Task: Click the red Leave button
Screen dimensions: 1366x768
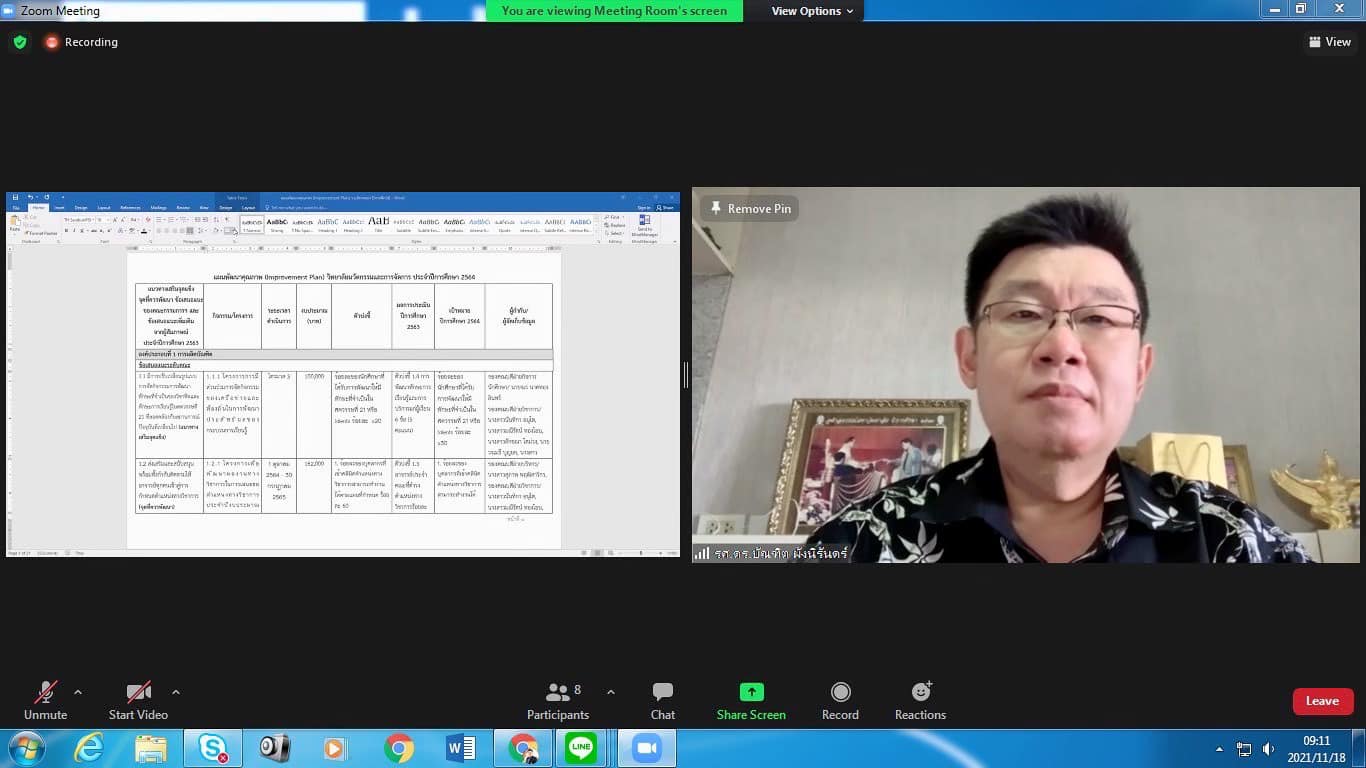Action: pos(1322,701)
